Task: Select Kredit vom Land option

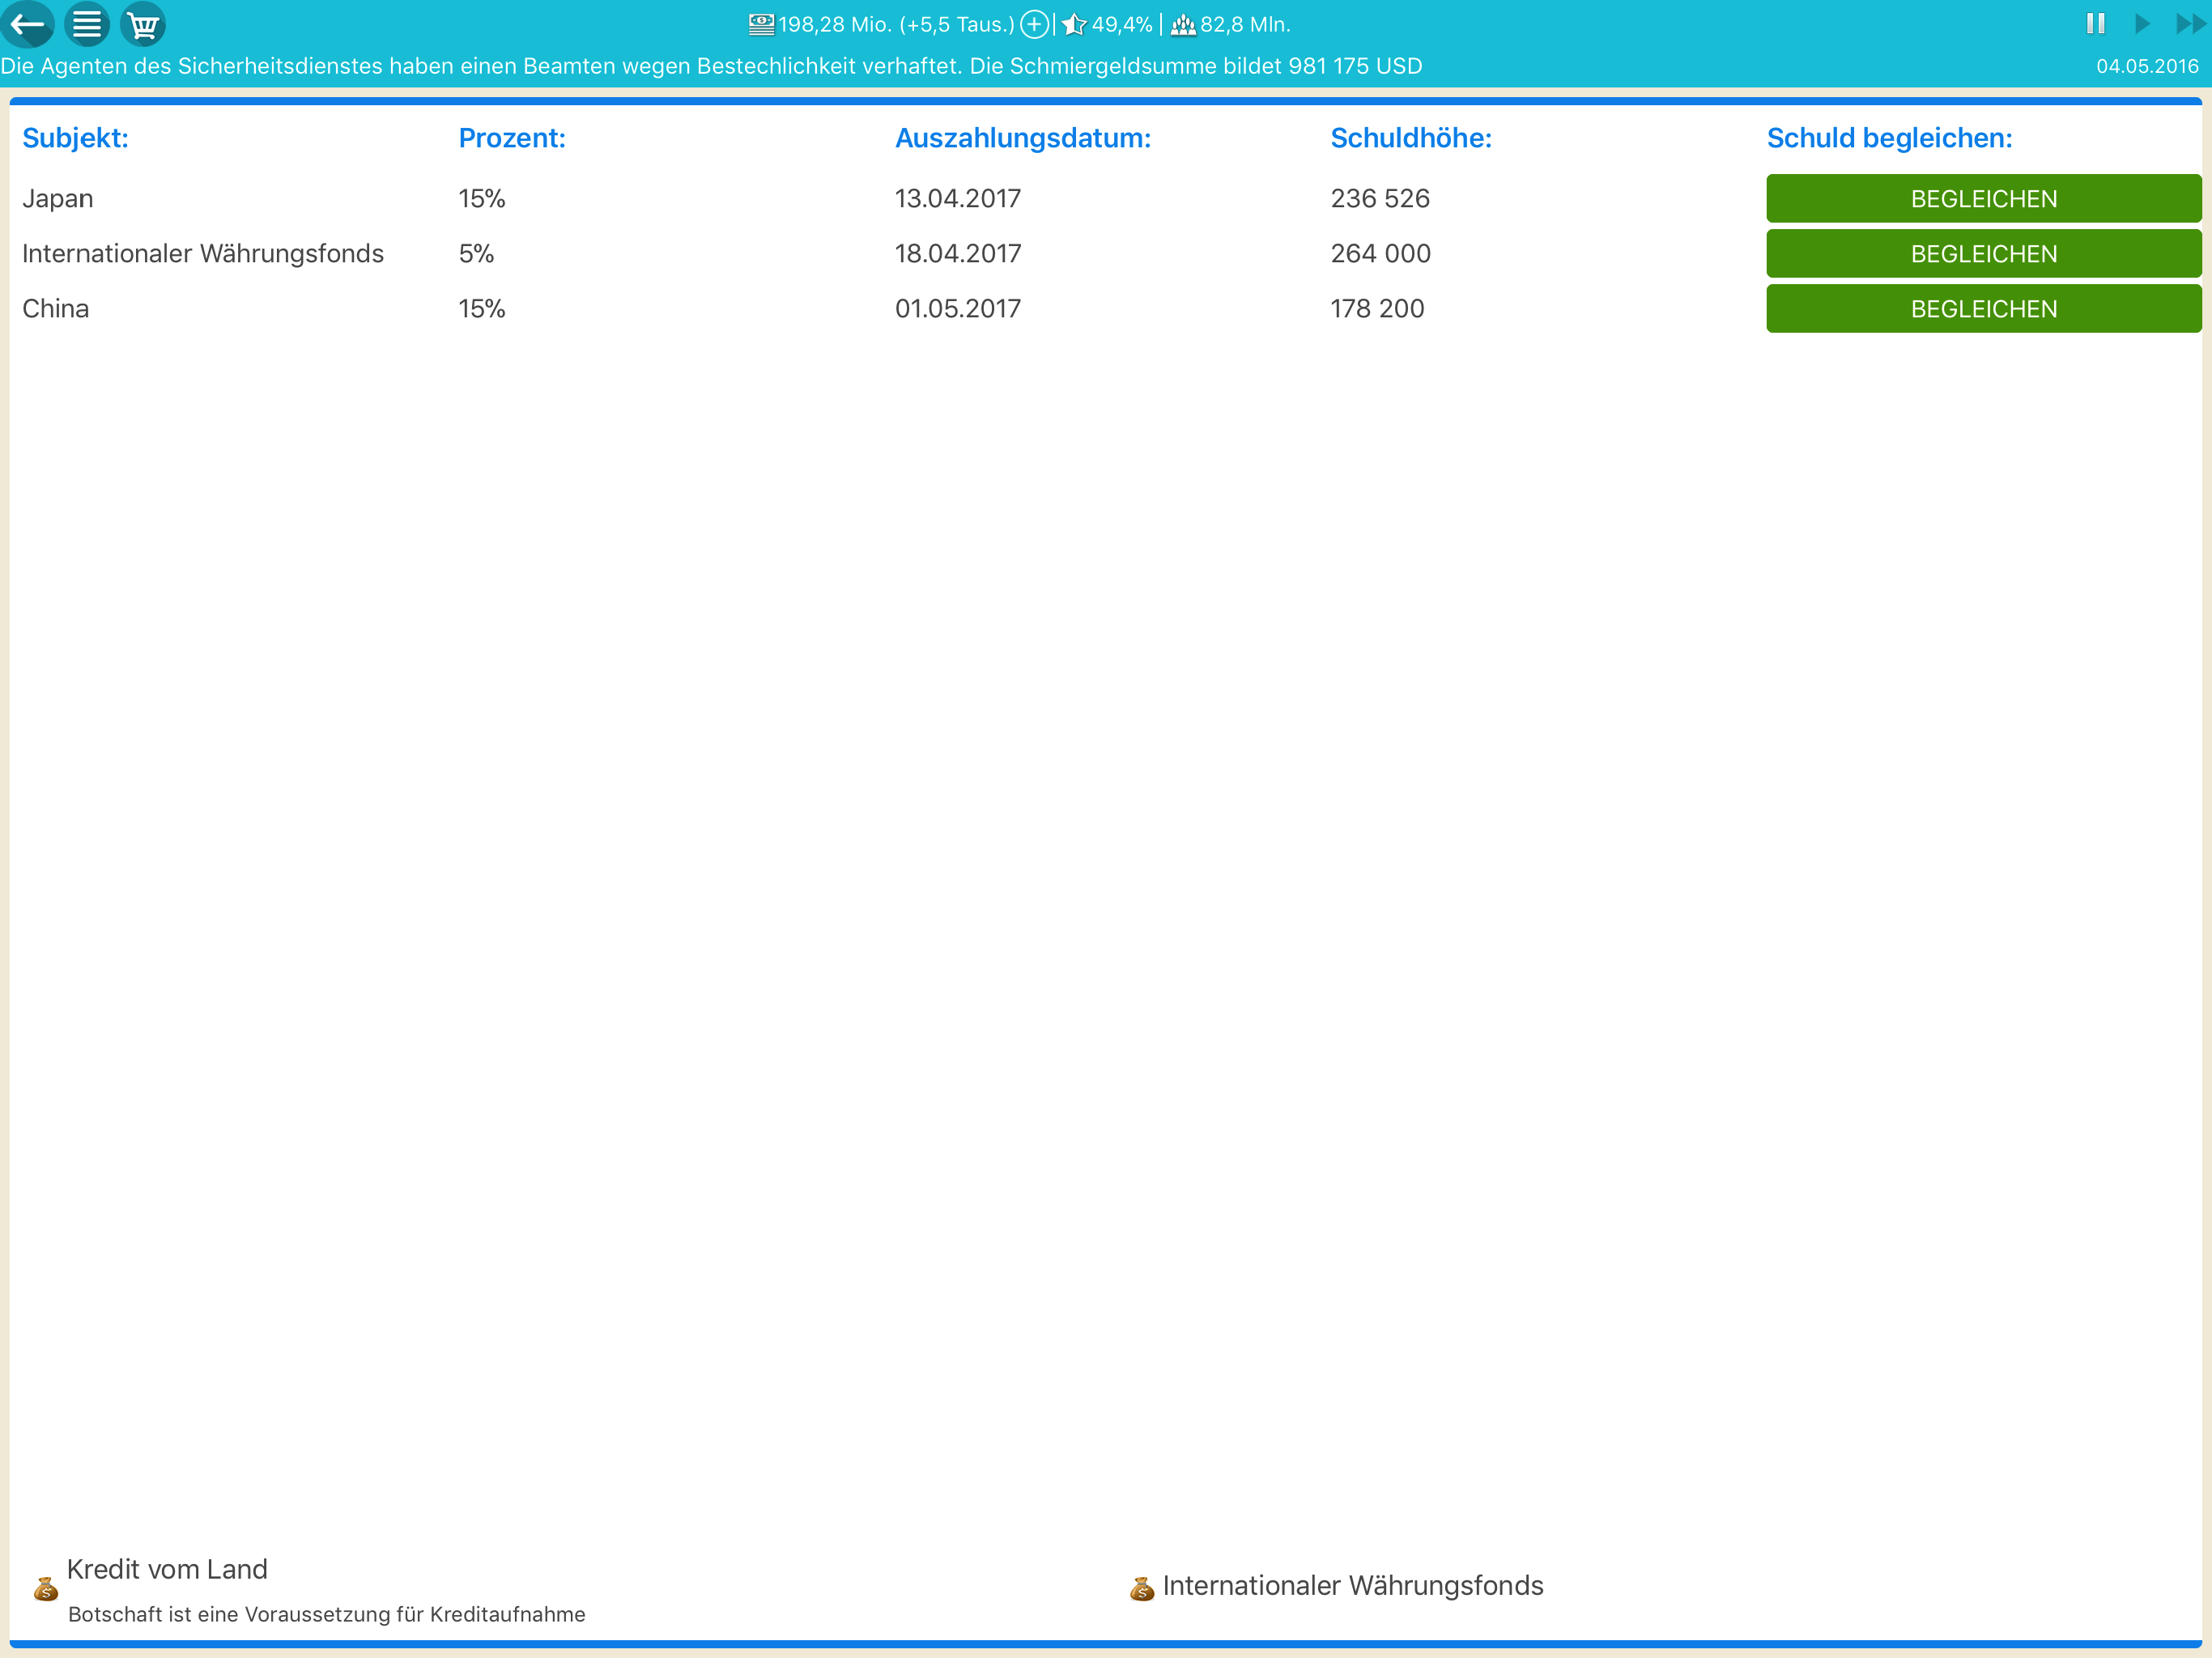Action: (x=167, y=1569)
